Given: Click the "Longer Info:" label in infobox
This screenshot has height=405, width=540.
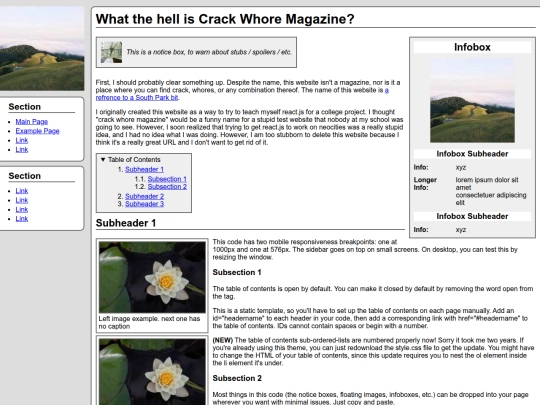Looking at the screenshot, I should pyautogui.click(x=425, y=184).
